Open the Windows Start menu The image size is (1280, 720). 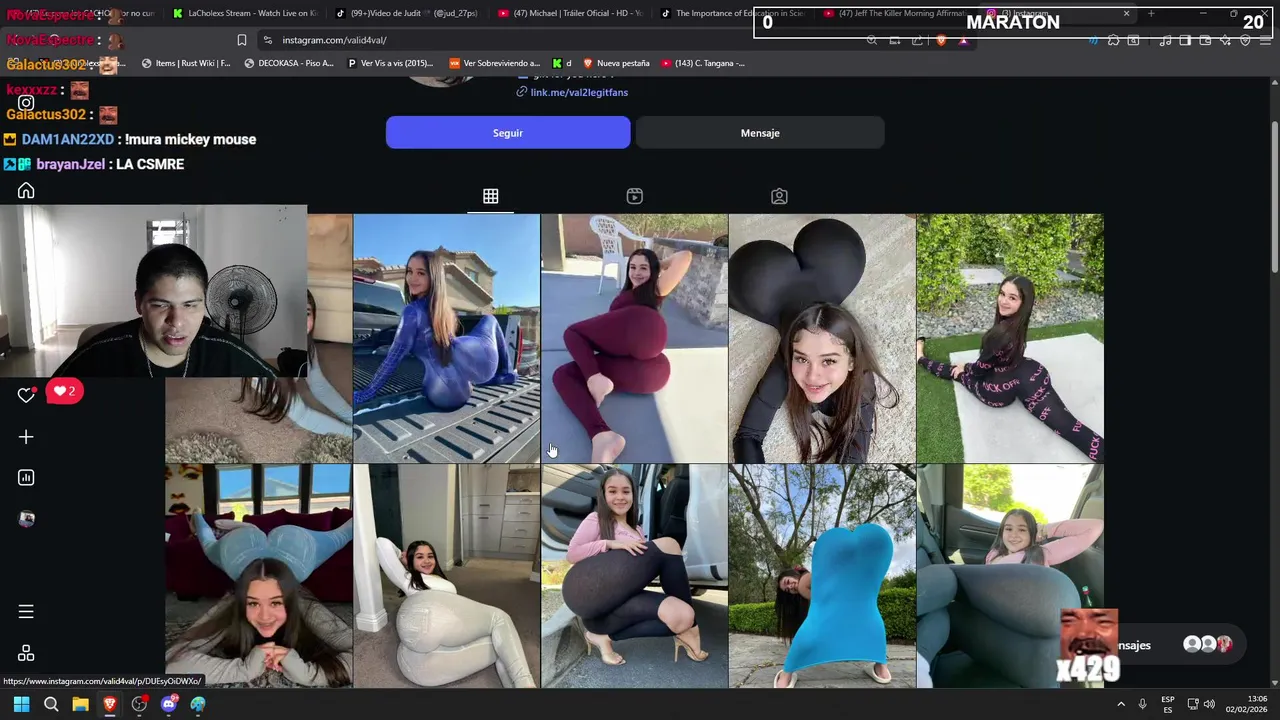pos(21,704)
